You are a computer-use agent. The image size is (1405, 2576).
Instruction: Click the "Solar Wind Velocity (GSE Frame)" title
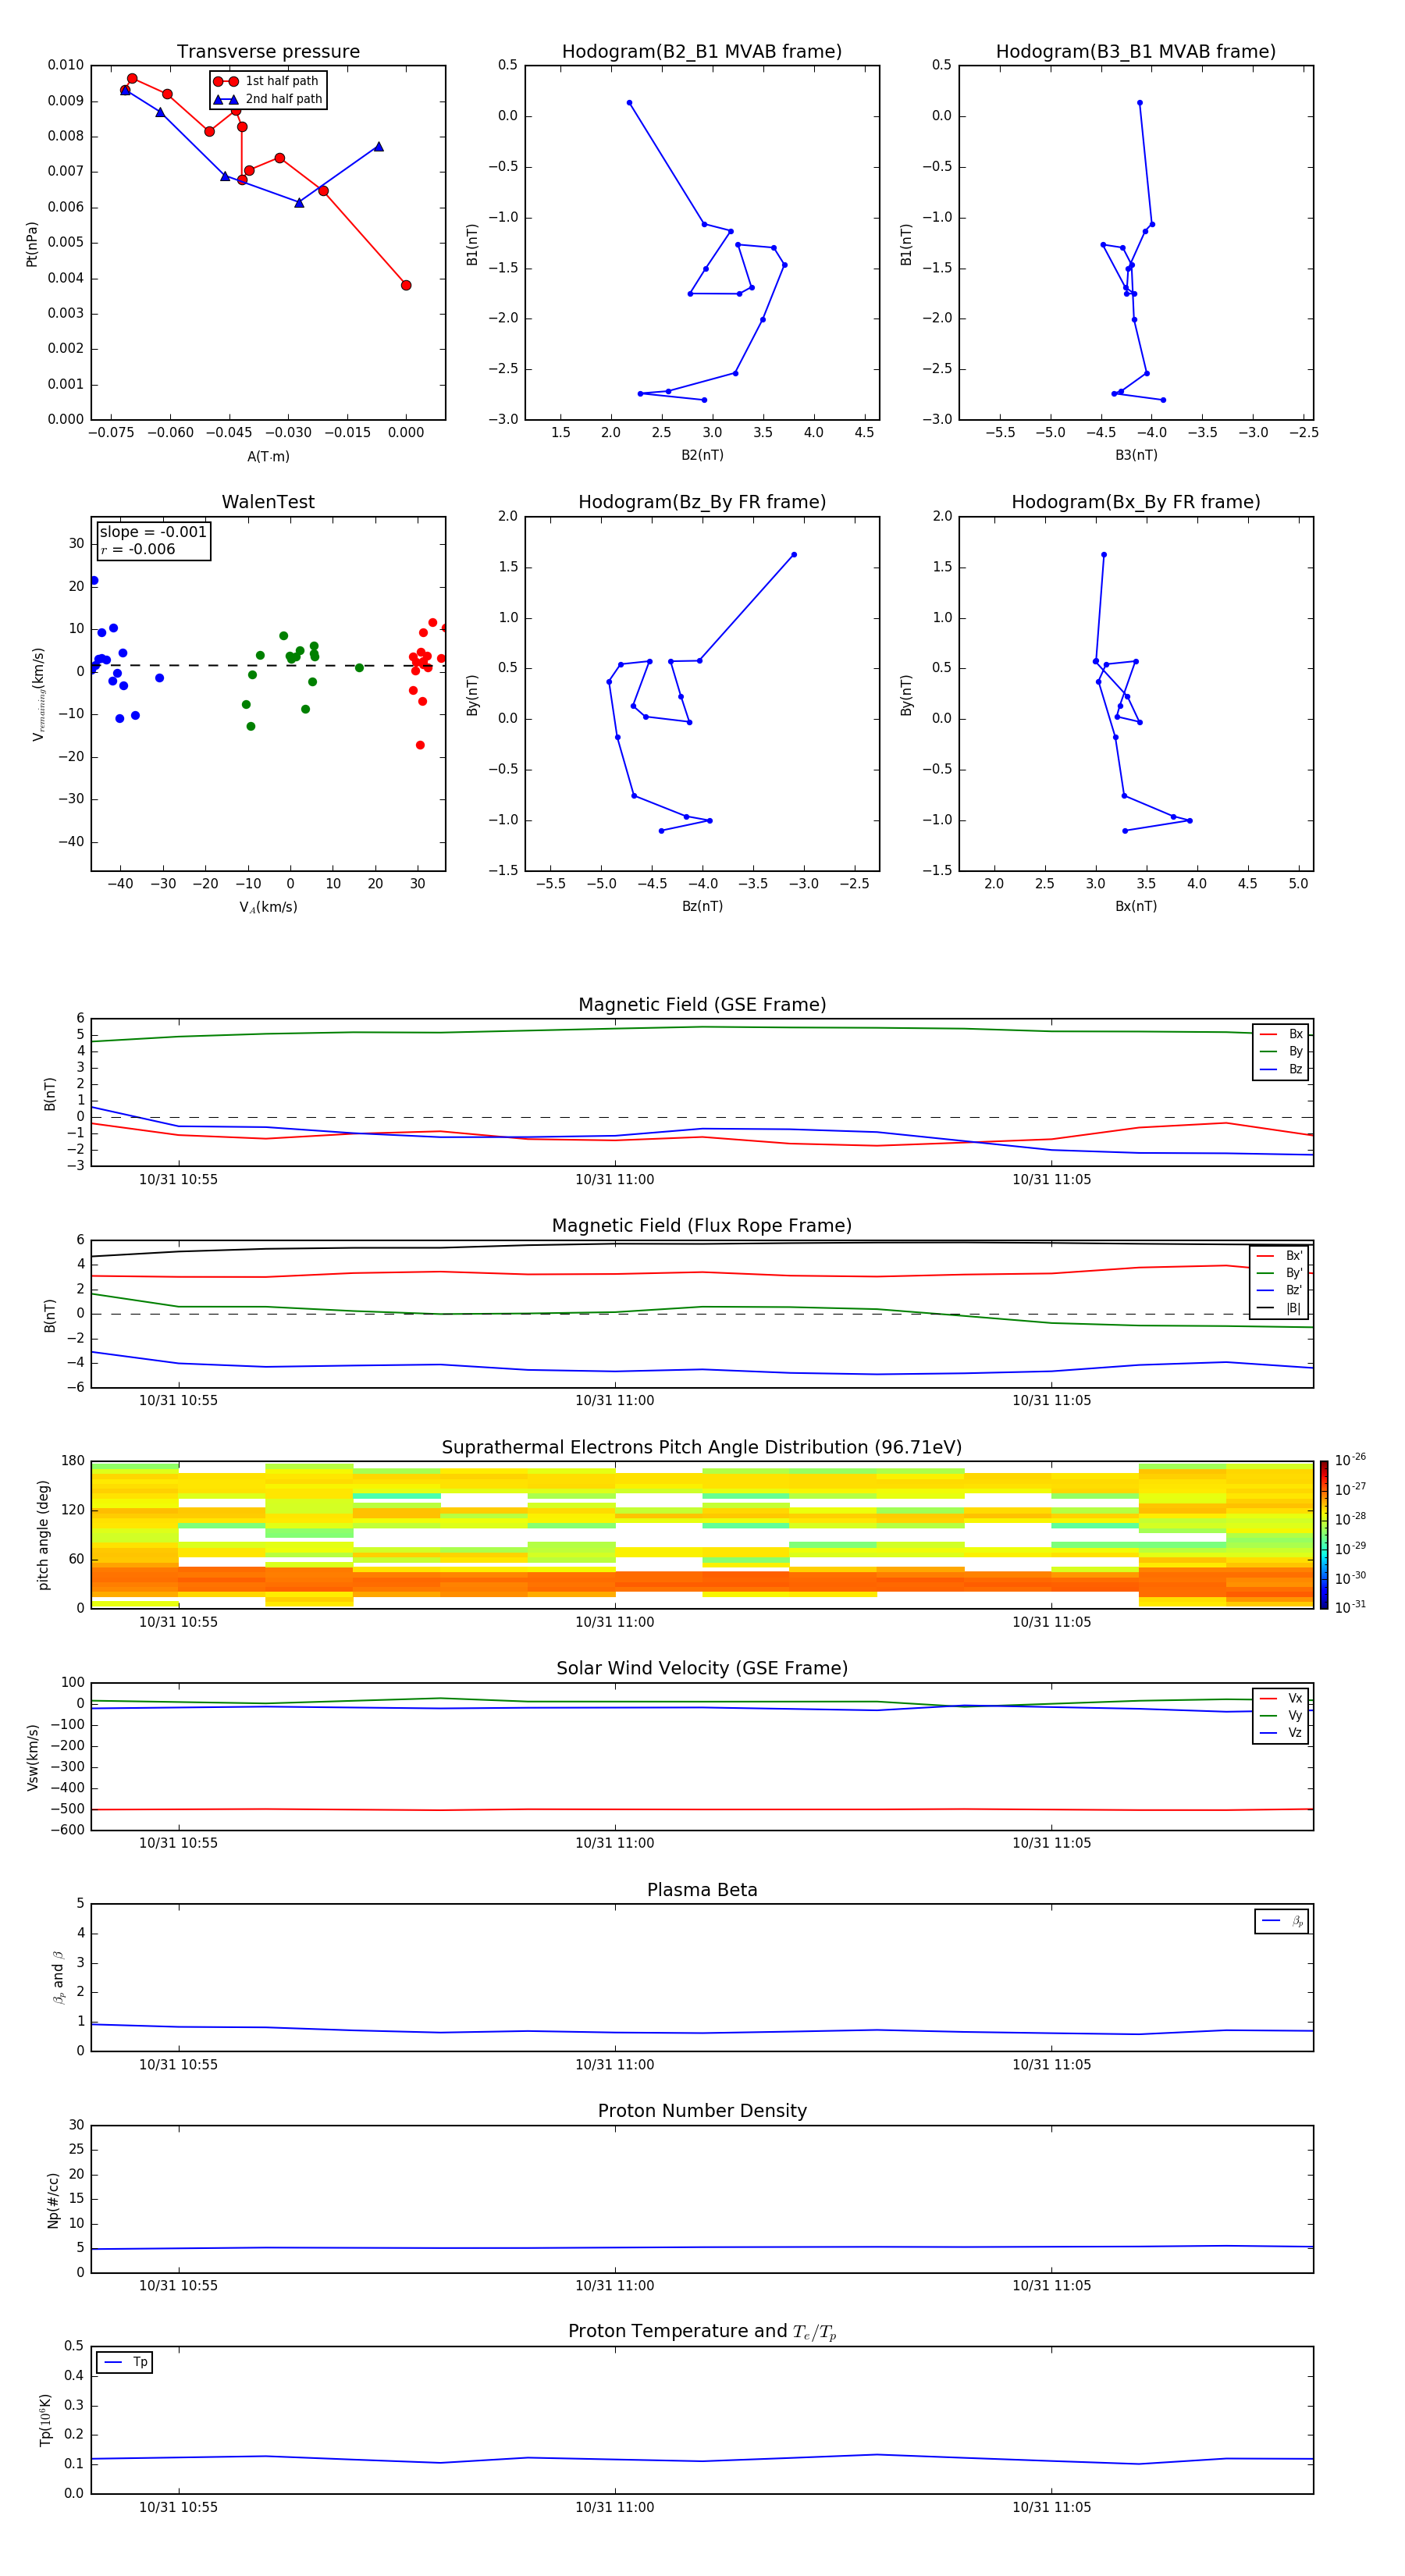(702, 1668)
